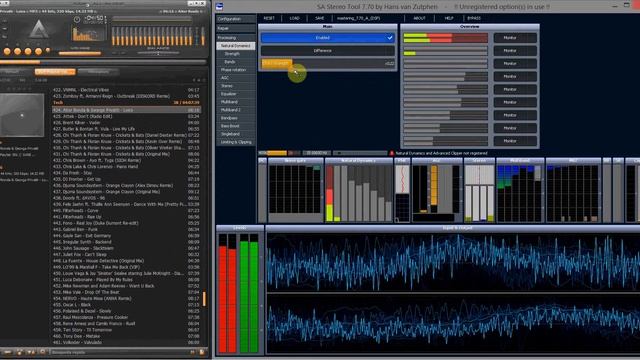Toggle BYPASS in Stereo Tool top bar
This screenshot has height=360, width=640.
(473, 18)
